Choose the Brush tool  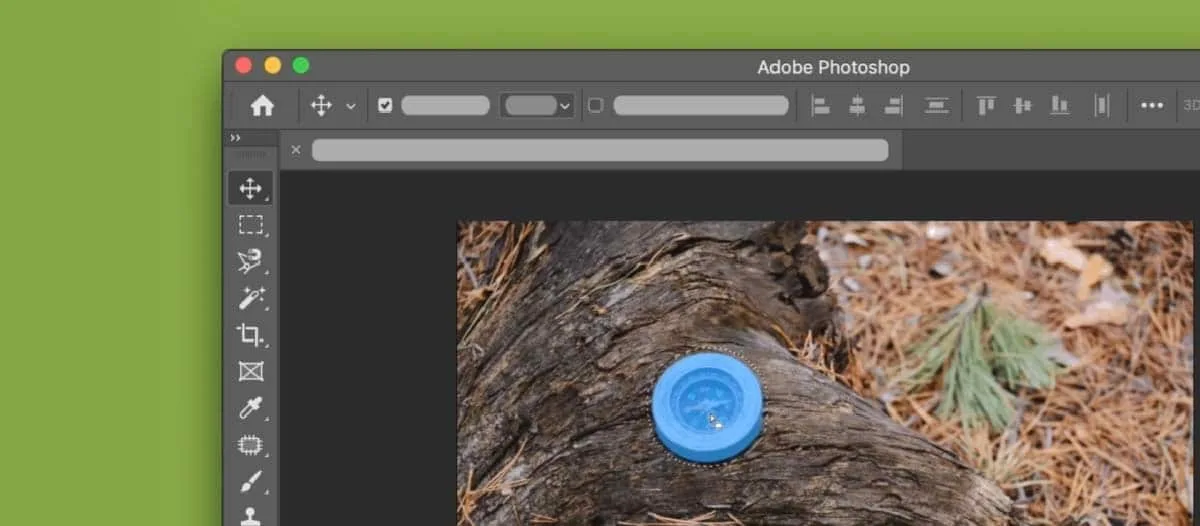coord(250,482)
